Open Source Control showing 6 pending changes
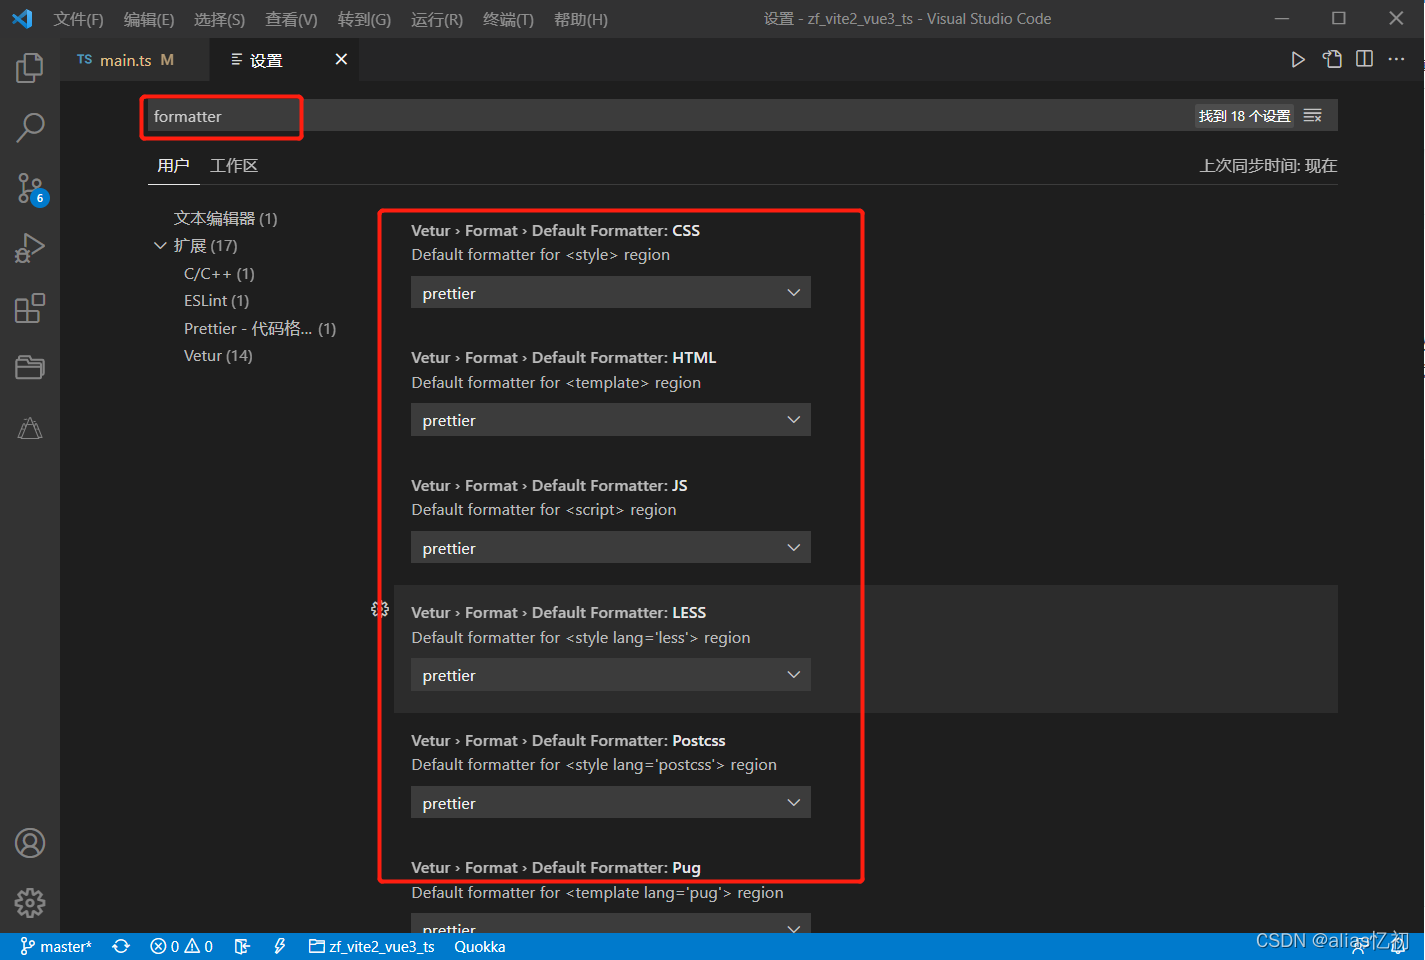 coord(29,188)
